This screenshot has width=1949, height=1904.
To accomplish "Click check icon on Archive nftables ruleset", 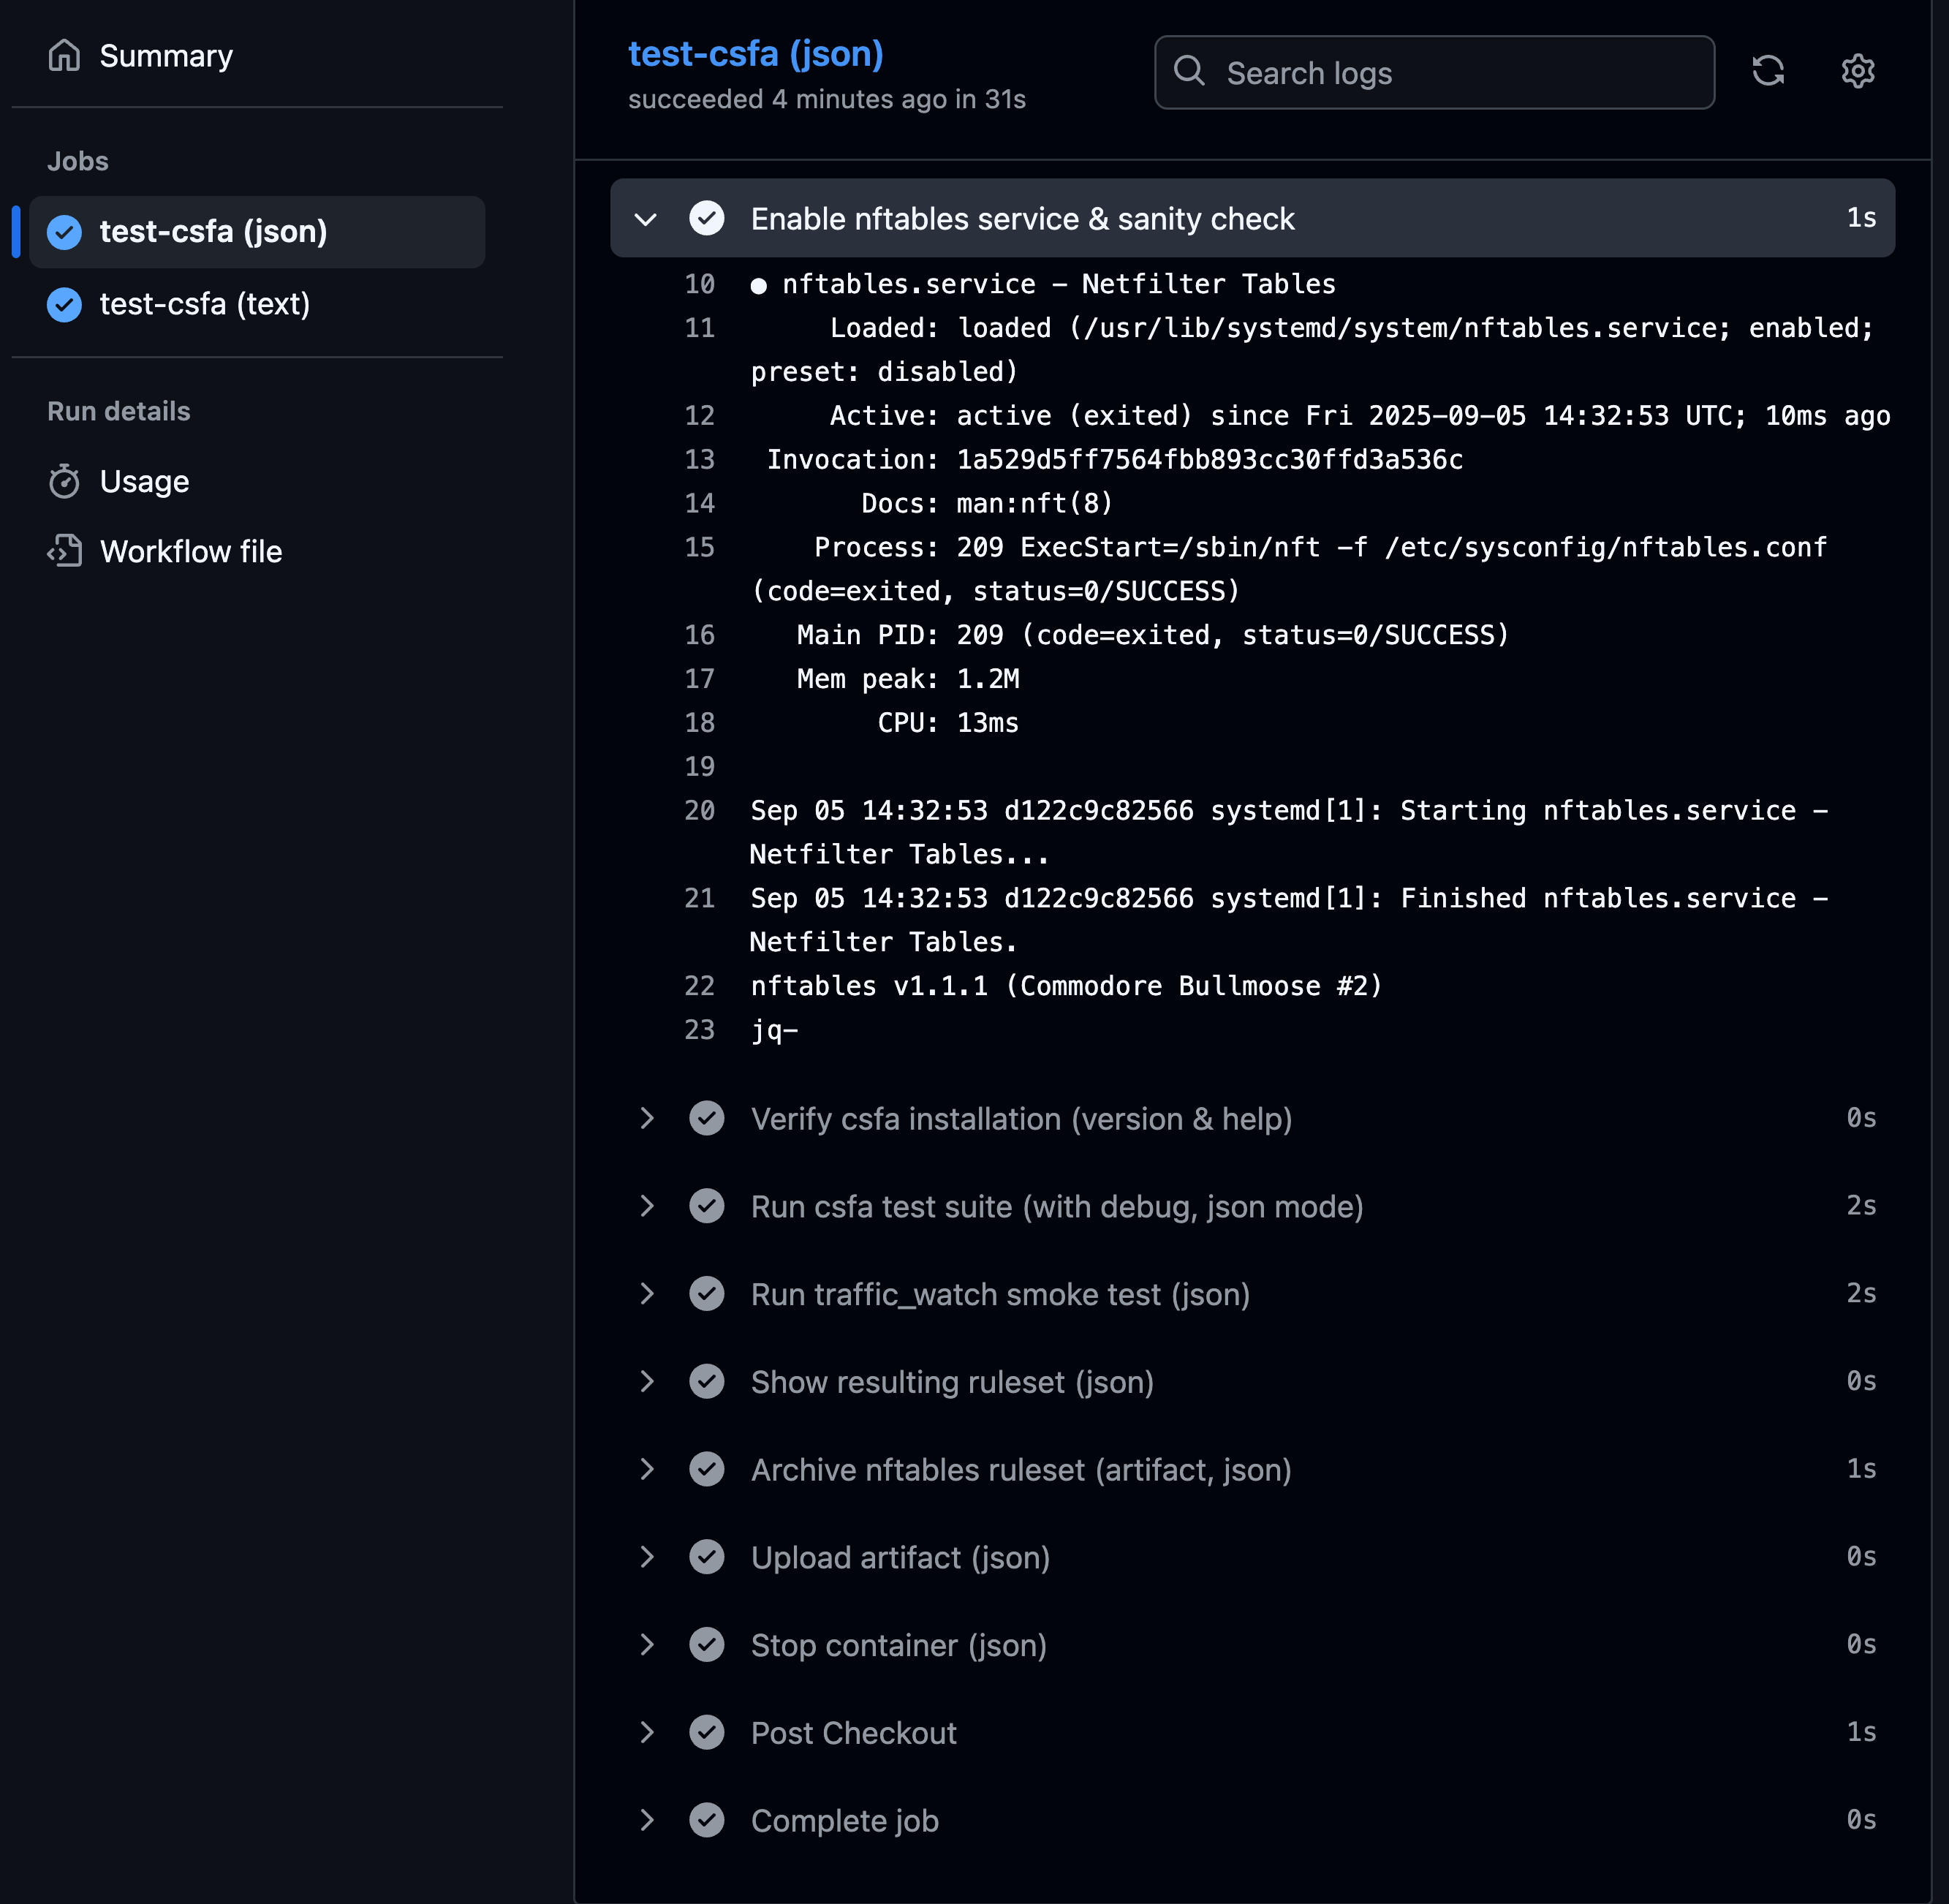I will pos(707,1470).
